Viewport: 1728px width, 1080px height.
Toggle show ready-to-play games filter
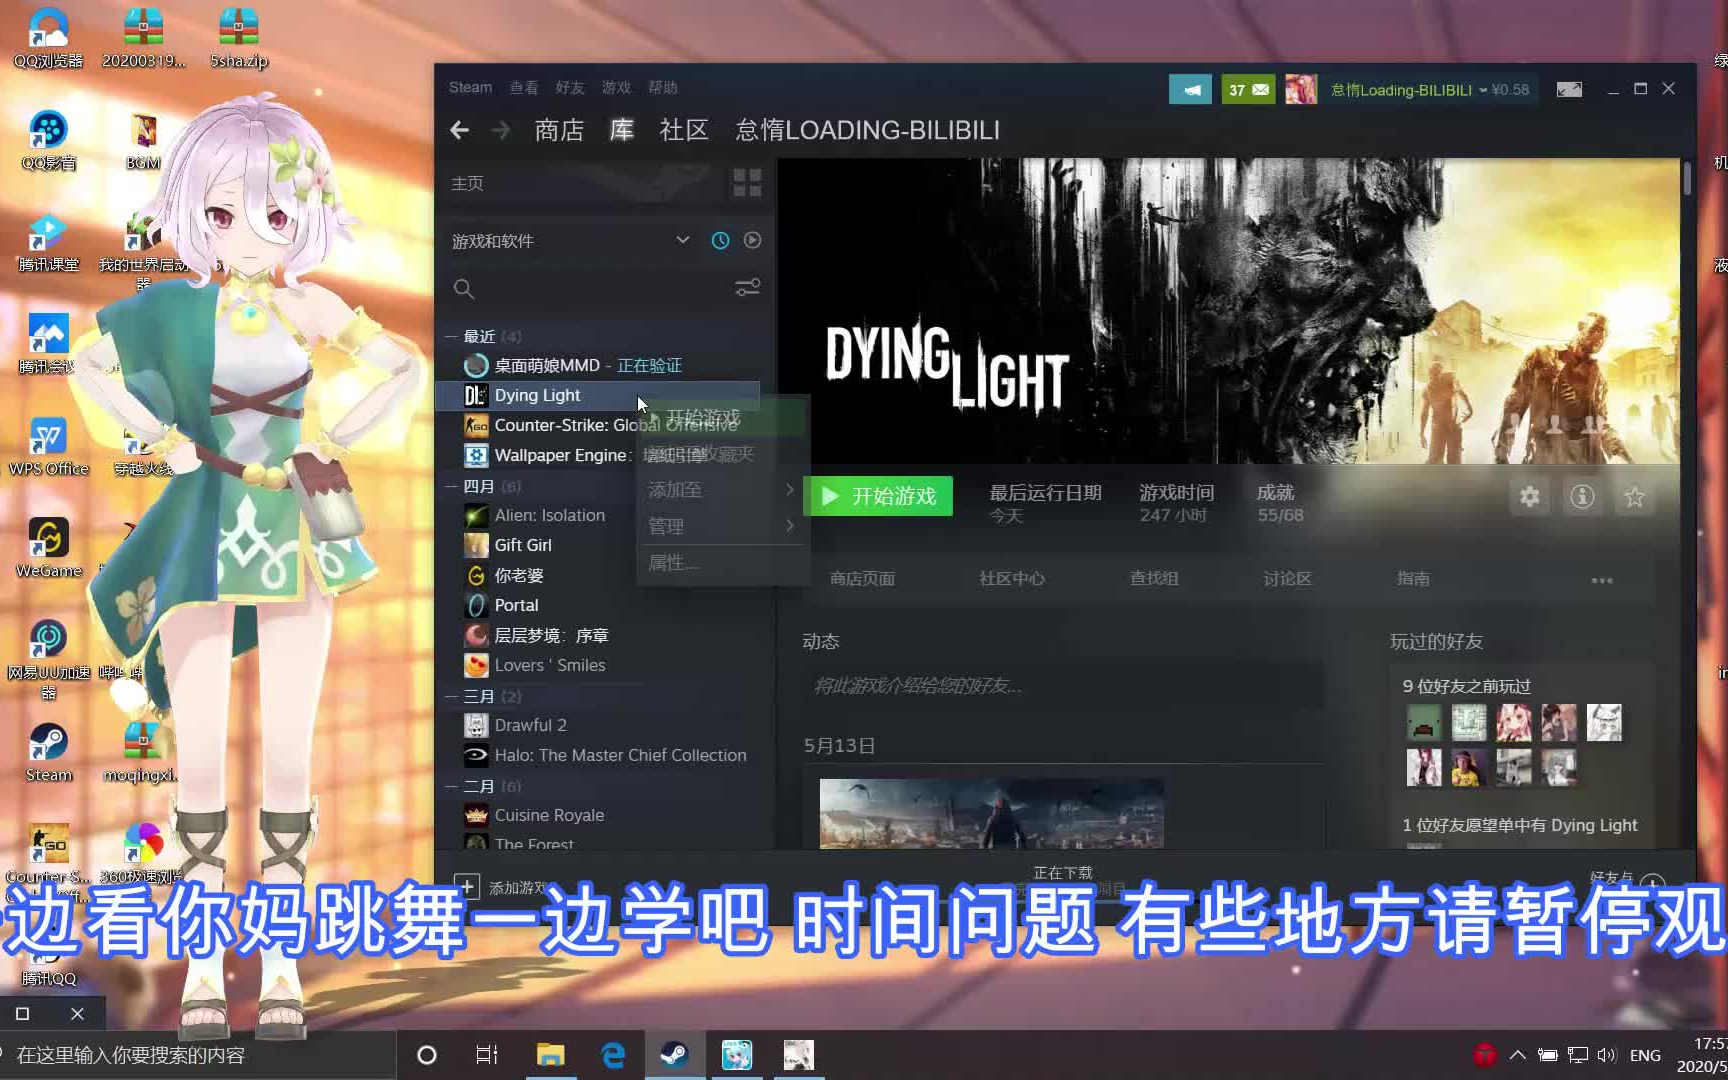753,241
